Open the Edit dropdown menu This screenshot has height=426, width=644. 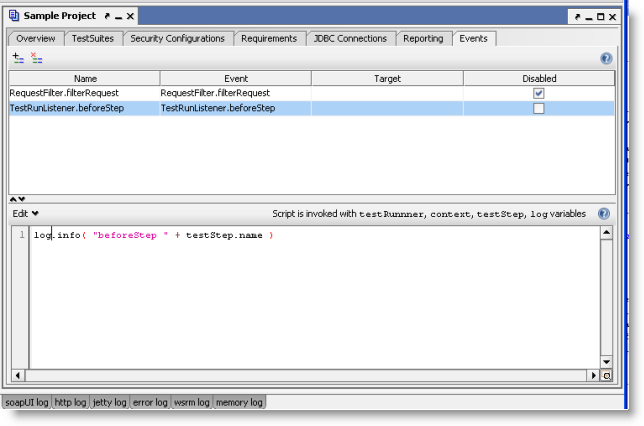(25, 214)
